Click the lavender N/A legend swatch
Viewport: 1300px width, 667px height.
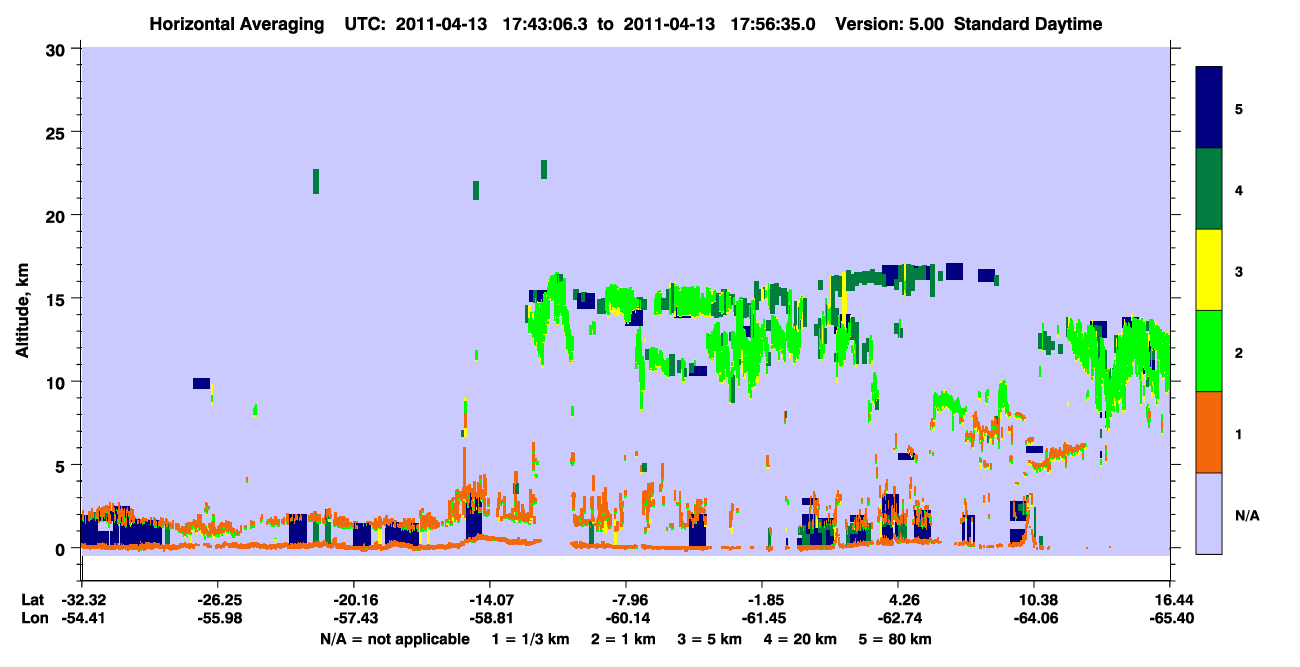1209,513
